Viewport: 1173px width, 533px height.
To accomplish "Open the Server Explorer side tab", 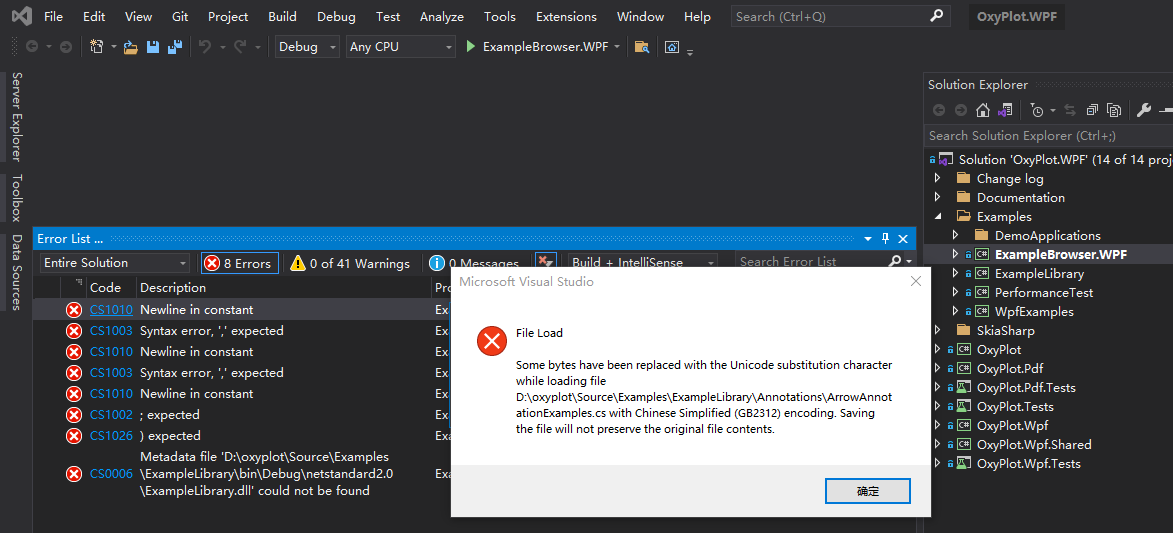I will [16, 117].
